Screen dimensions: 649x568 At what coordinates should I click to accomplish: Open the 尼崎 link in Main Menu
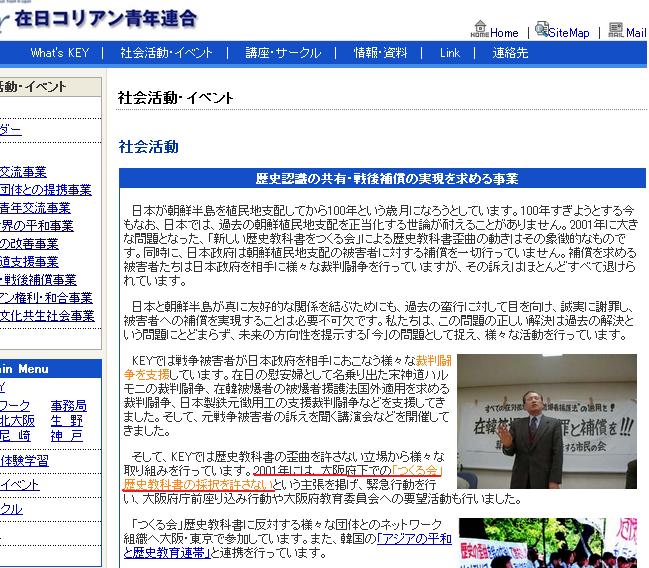click(15, 436)
